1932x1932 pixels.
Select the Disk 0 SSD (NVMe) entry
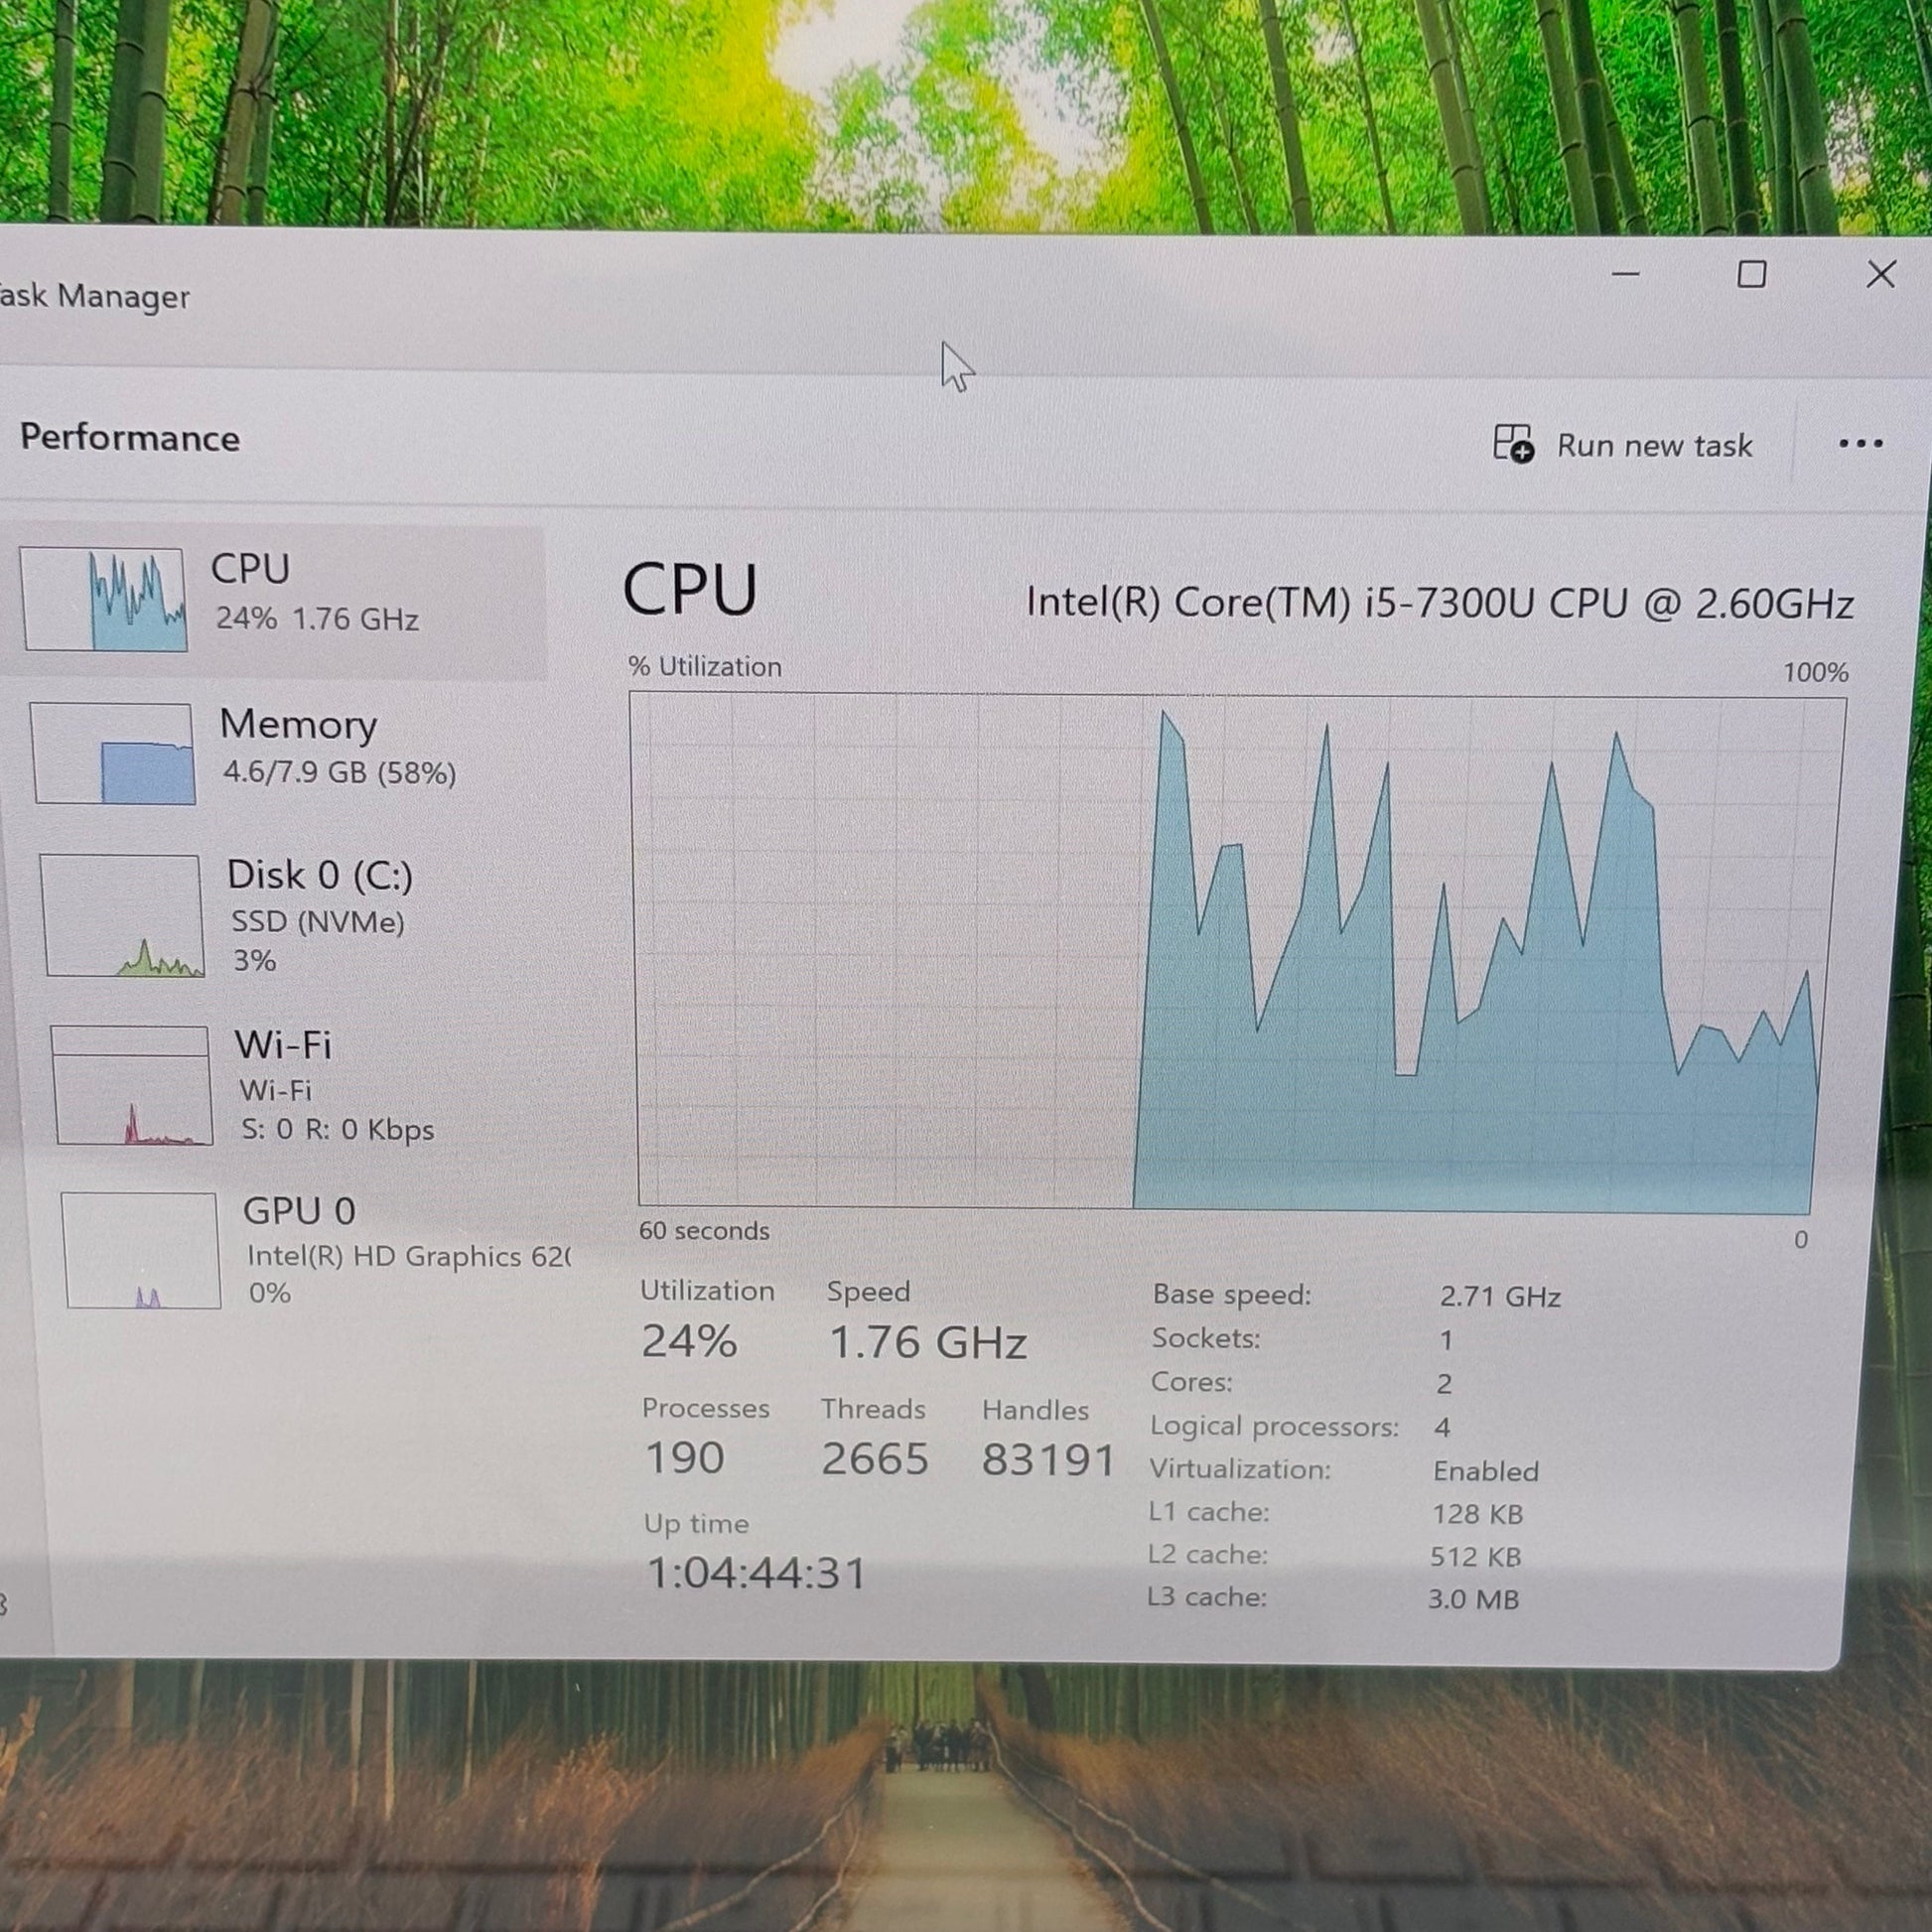[x=318, y=921]
